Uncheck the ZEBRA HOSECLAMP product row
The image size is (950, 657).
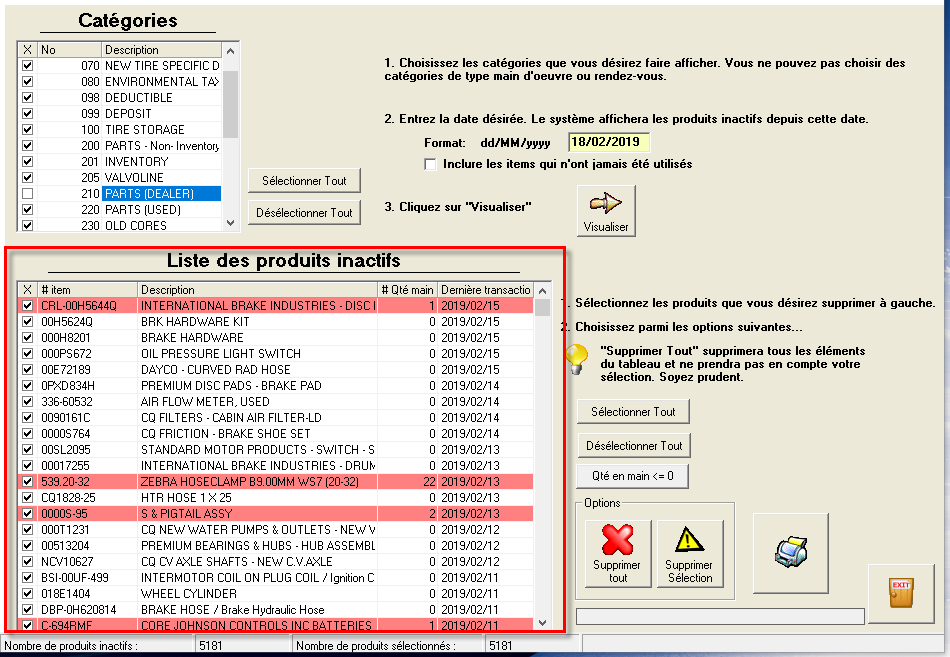27,482
